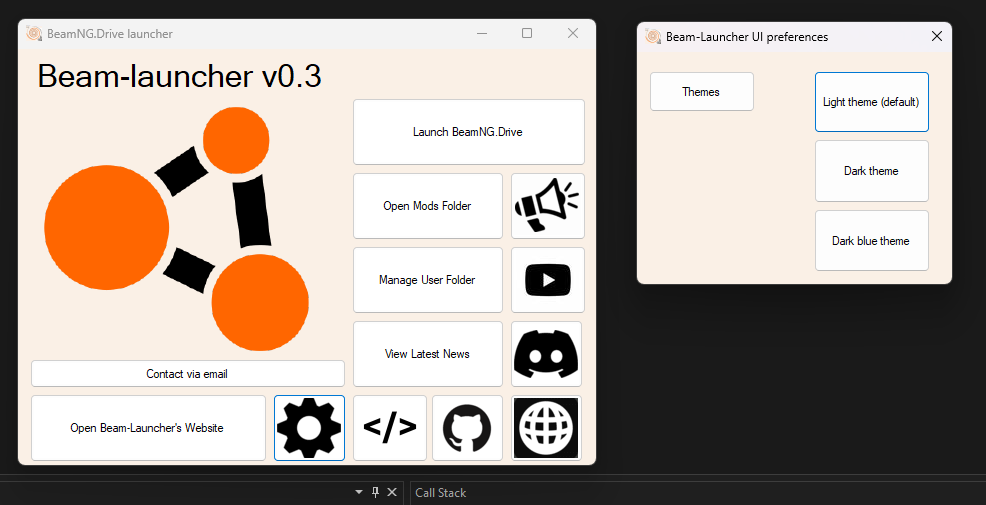This screenshot has height=505, width=986.
Task: Click the Beam-launcher v0.3 heading
Action: click(x=180, y=76)
